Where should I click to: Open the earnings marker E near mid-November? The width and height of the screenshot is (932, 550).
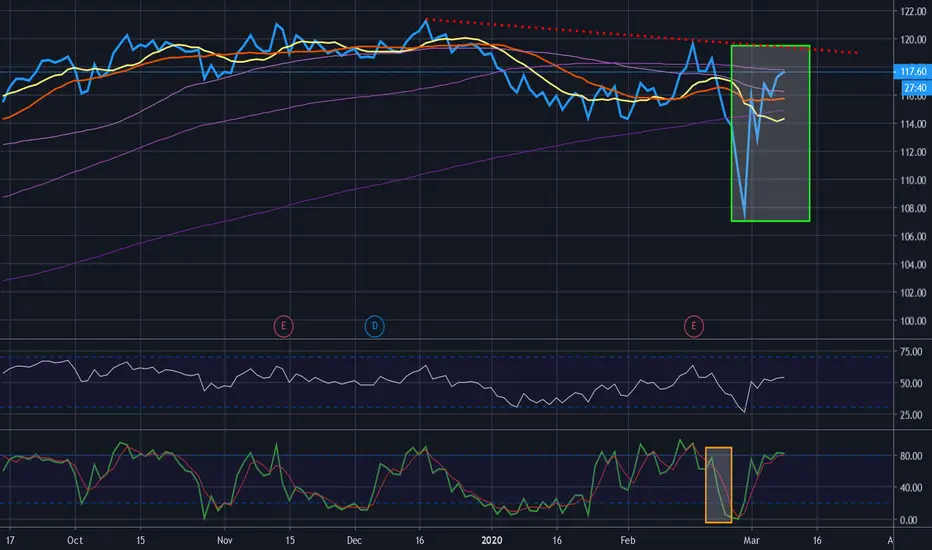284,326
